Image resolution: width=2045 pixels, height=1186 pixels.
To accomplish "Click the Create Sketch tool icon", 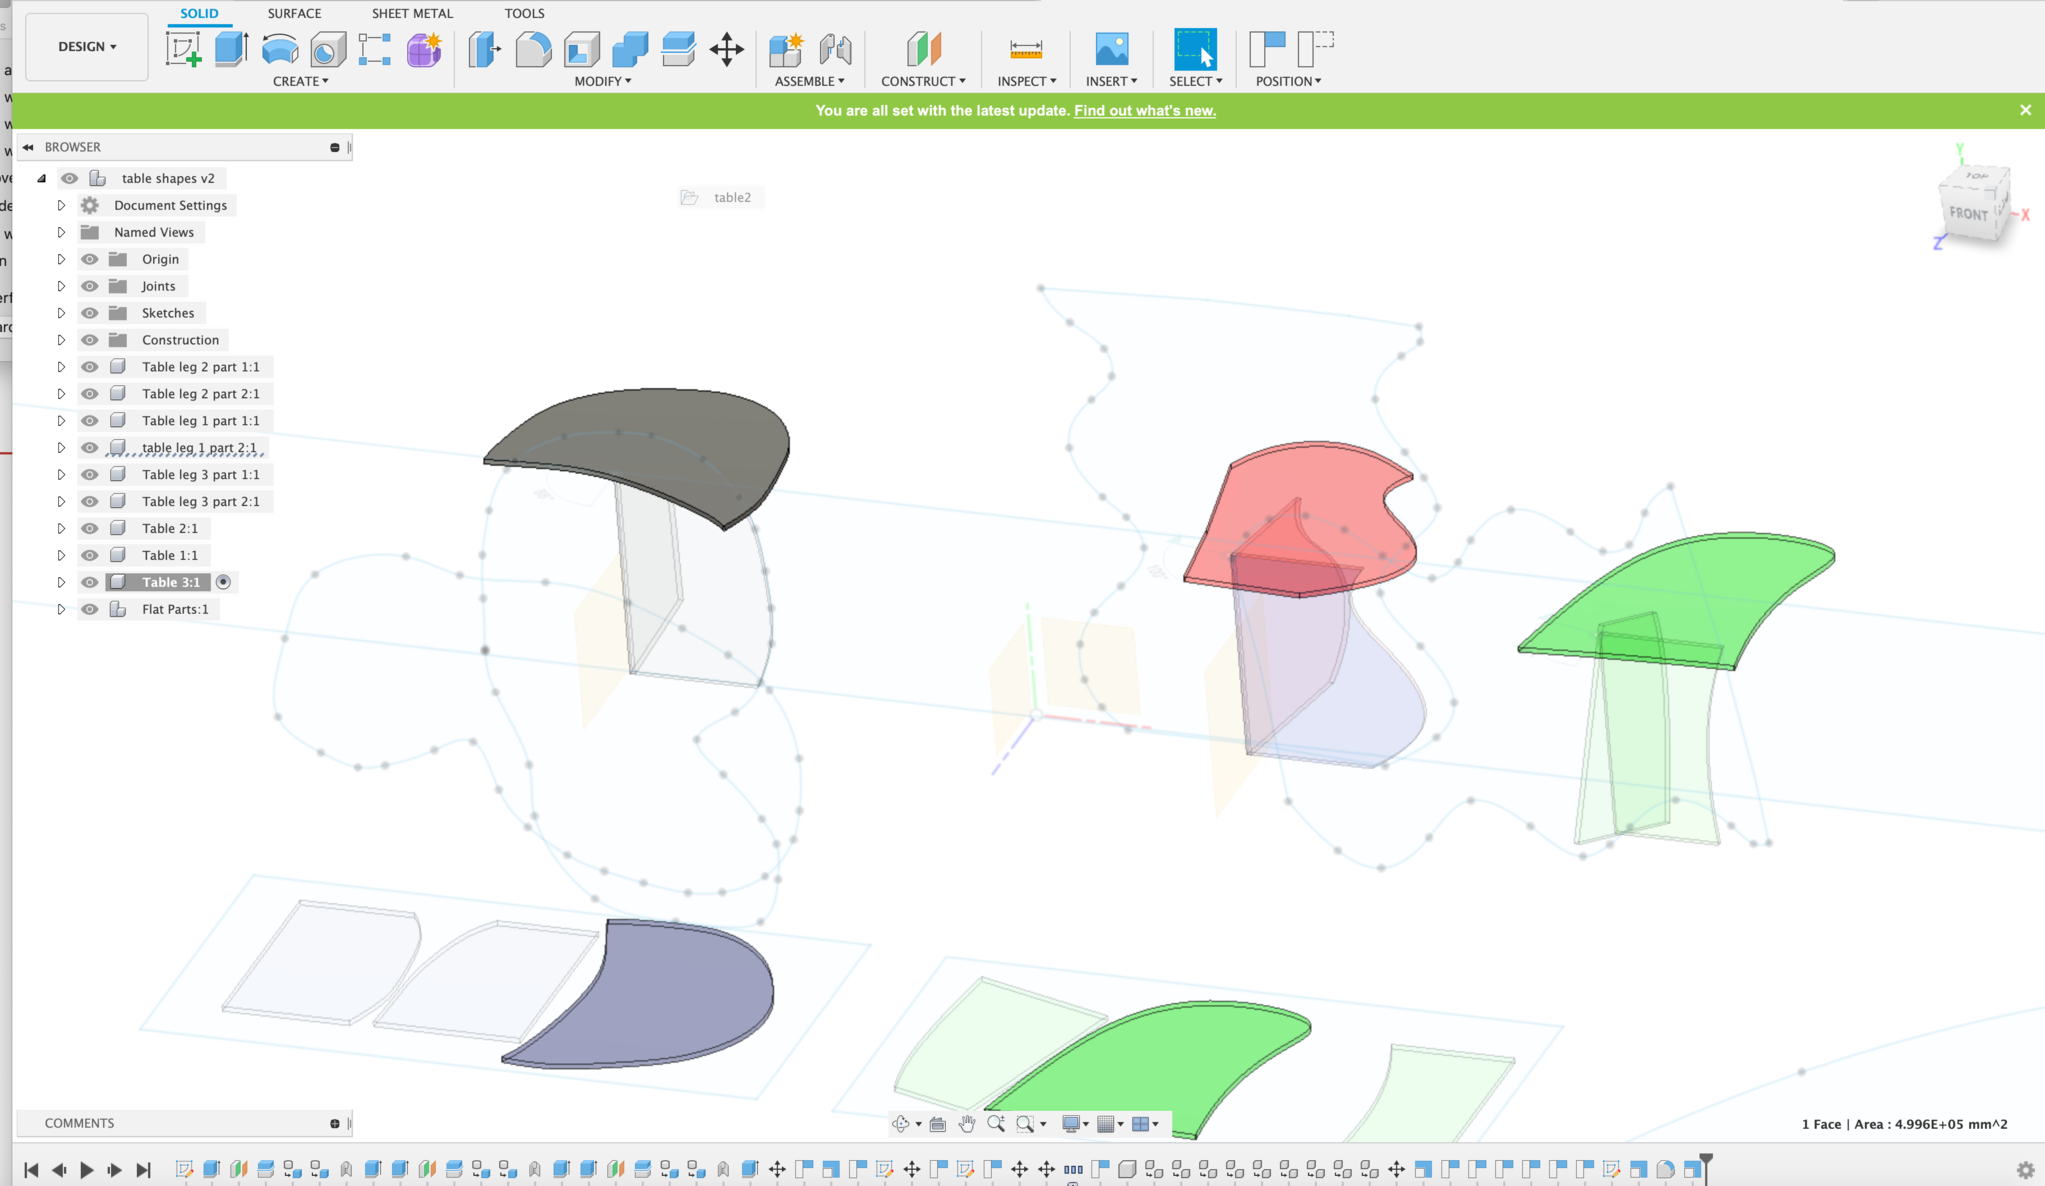I will click(183, 49).
